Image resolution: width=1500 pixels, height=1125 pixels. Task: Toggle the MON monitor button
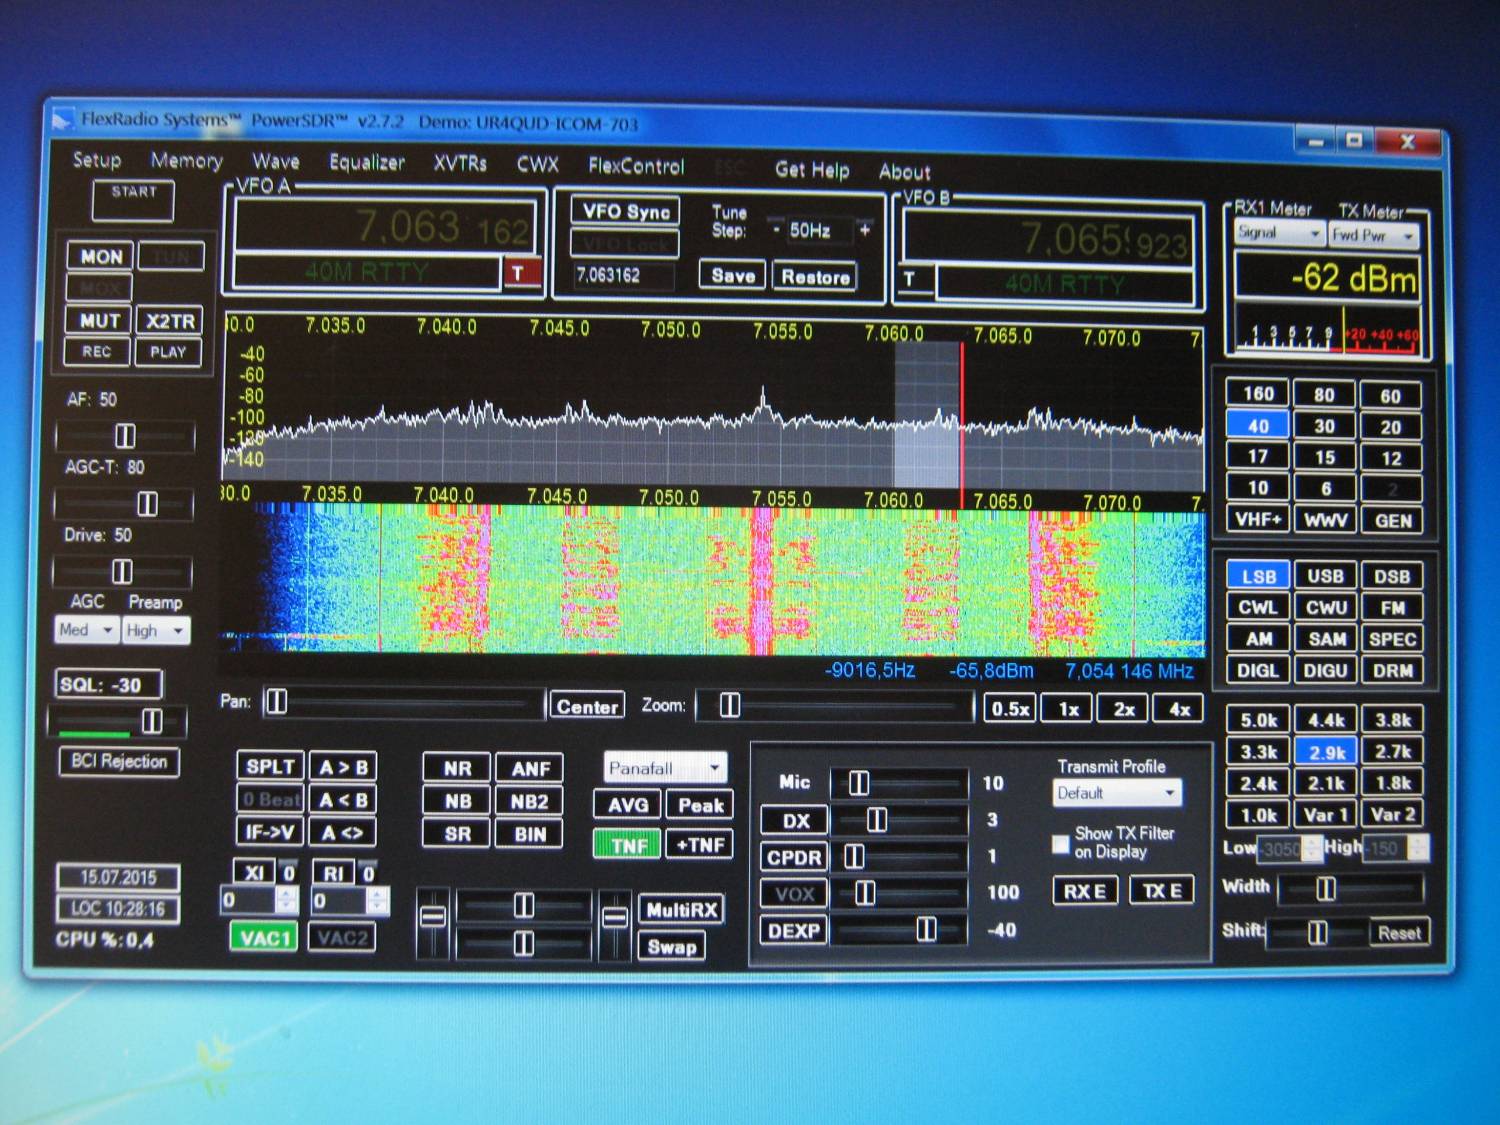(x=101, y=257)
